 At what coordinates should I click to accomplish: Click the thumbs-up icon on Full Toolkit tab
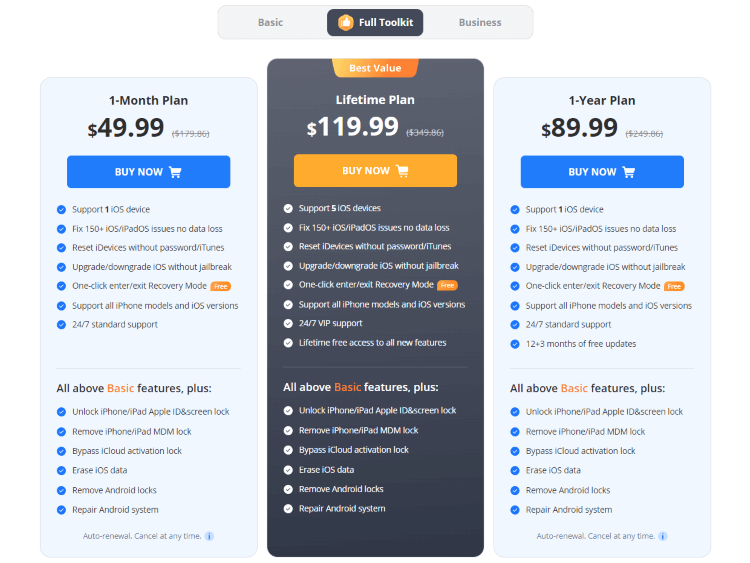point(346,22)
